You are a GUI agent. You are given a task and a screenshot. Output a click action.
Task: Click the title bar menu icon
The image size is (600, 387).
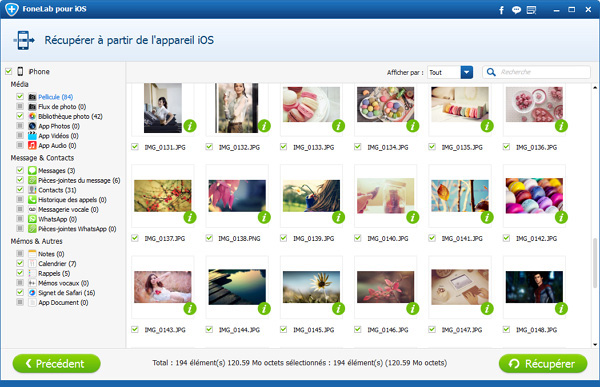(532, 10)
